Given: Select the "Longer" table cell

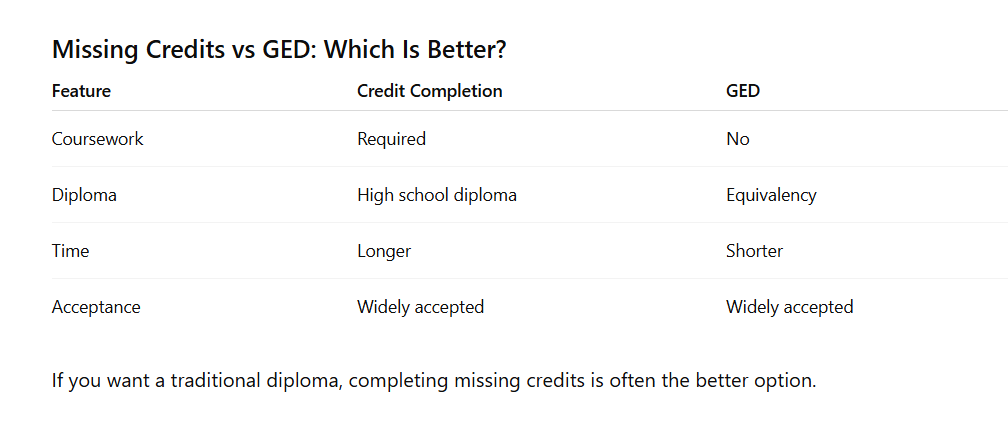Looking at the screenshot, I should tap(383, 251).
